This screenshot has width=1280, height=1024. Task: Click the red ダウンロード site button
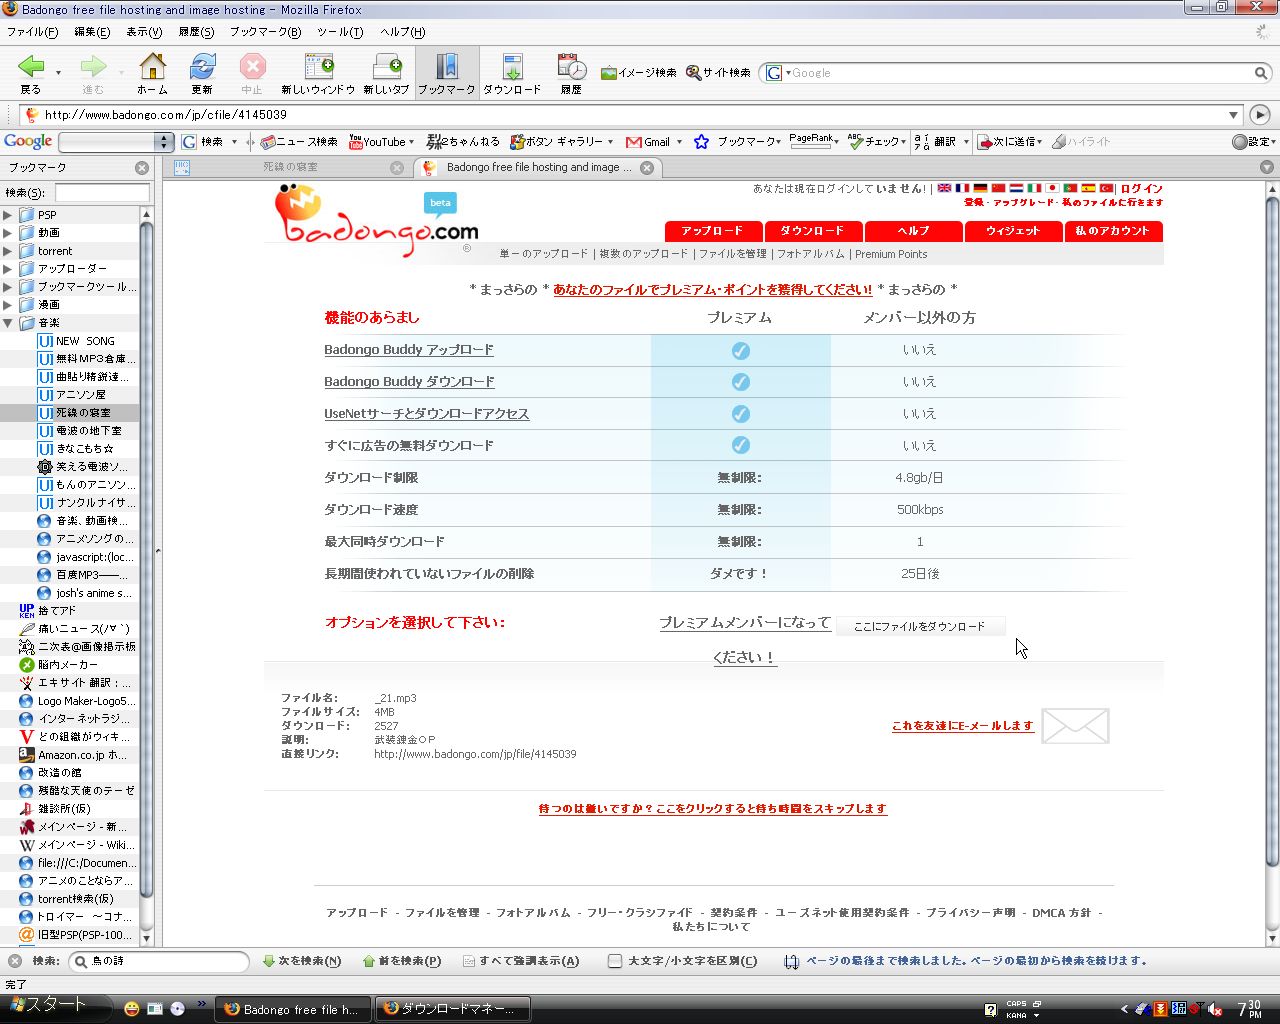click(812, 231)
